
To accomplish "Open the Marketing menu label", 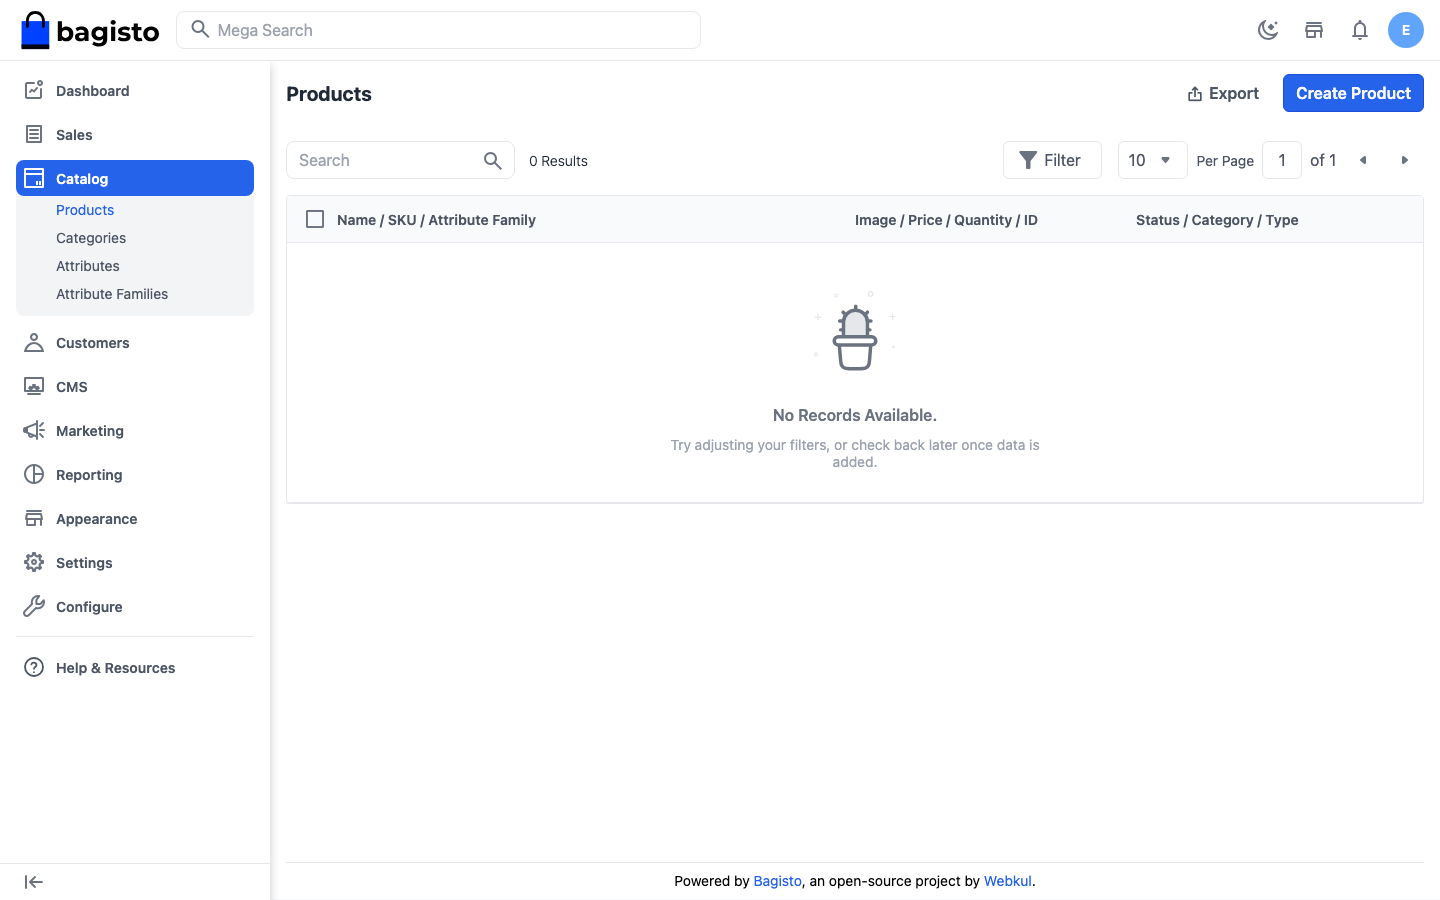I will point(90,431).
